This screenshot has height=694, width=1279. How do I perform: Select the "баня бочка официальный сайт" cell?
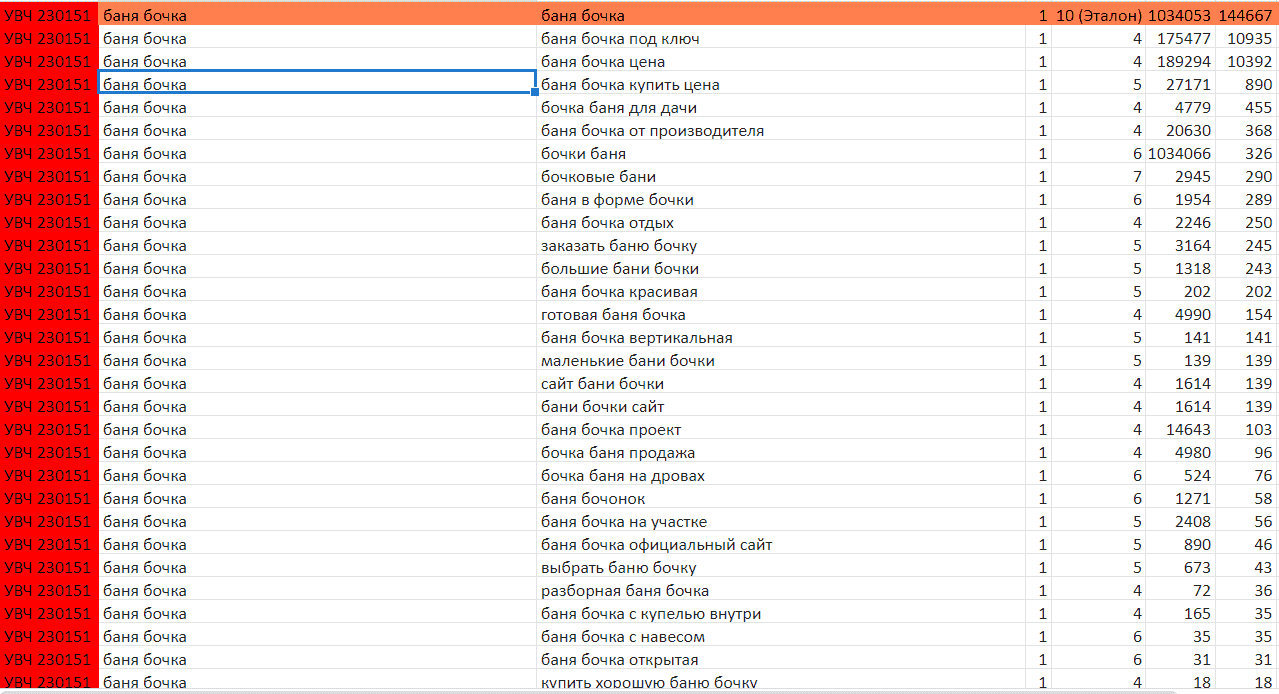(x=656, y=545)
